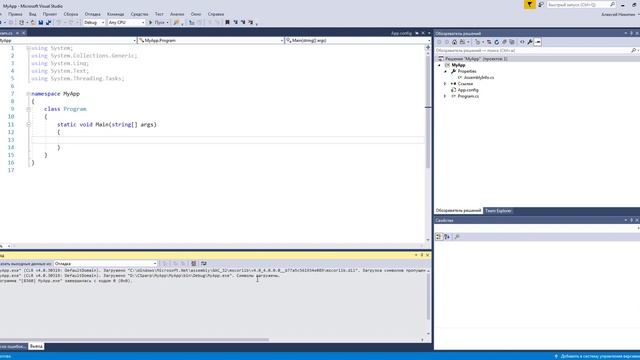Open the Main(string[] args) member dropdown

(358, 40)
